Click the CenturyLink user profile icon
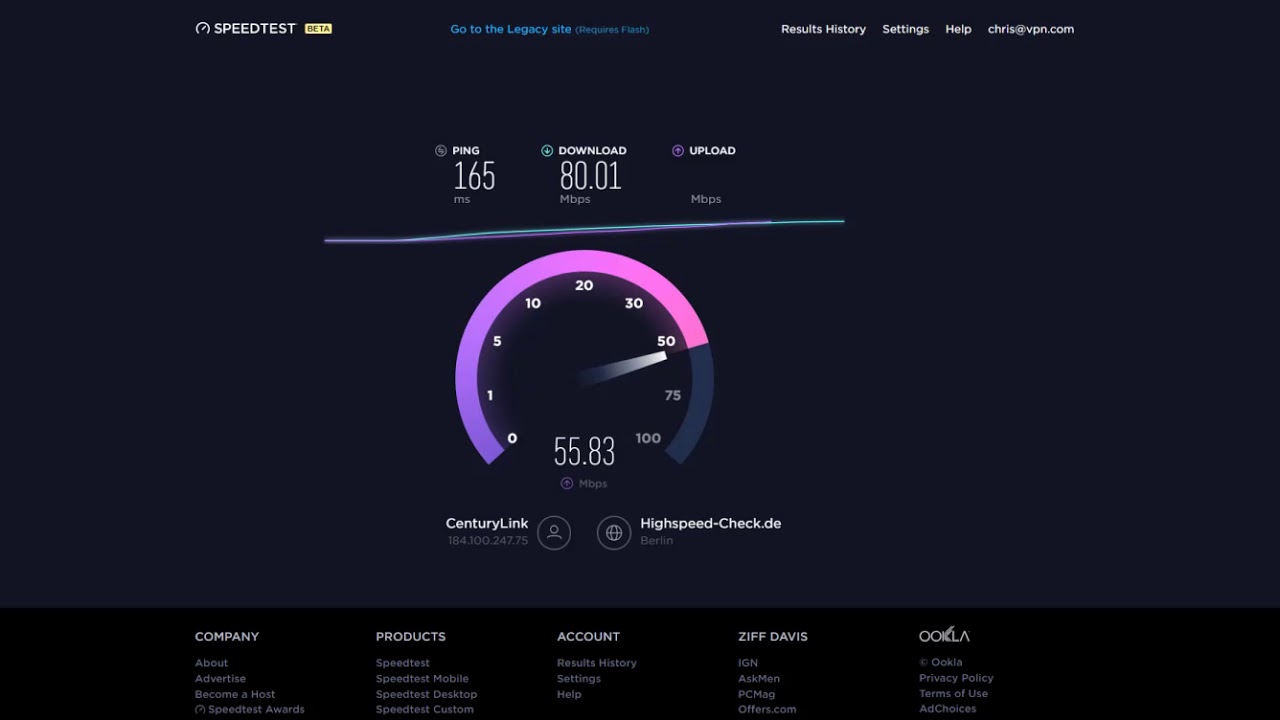 pyautogui.click(x=554, y=532)
